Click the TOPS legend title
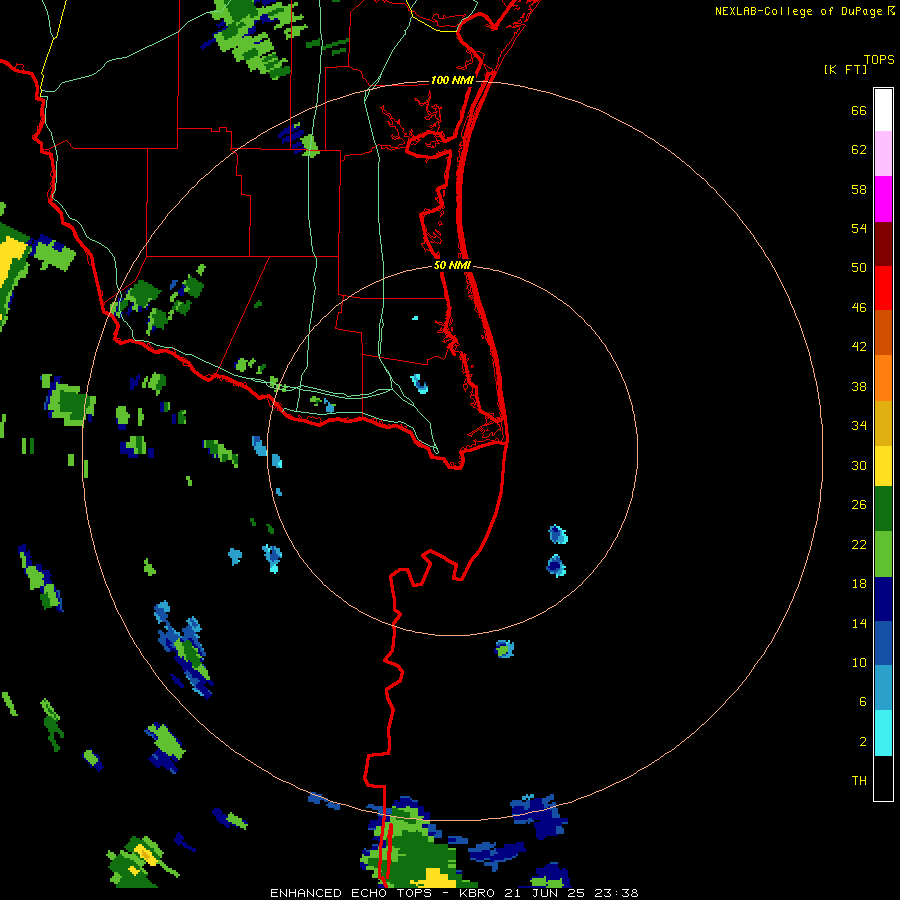This screenshot has width=900, height=900. coord(879,59)
